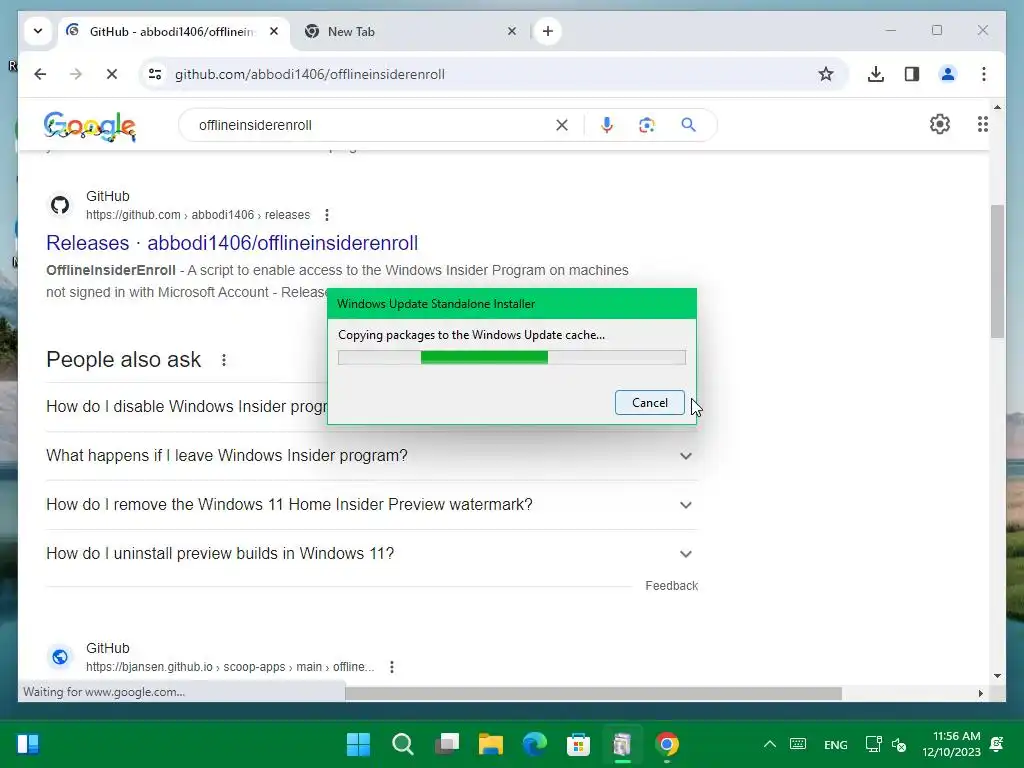Click the scroll right arrow on horizontal scrollbar
The height and width of the screenshot is (768, 1024).
click(980, 693)
